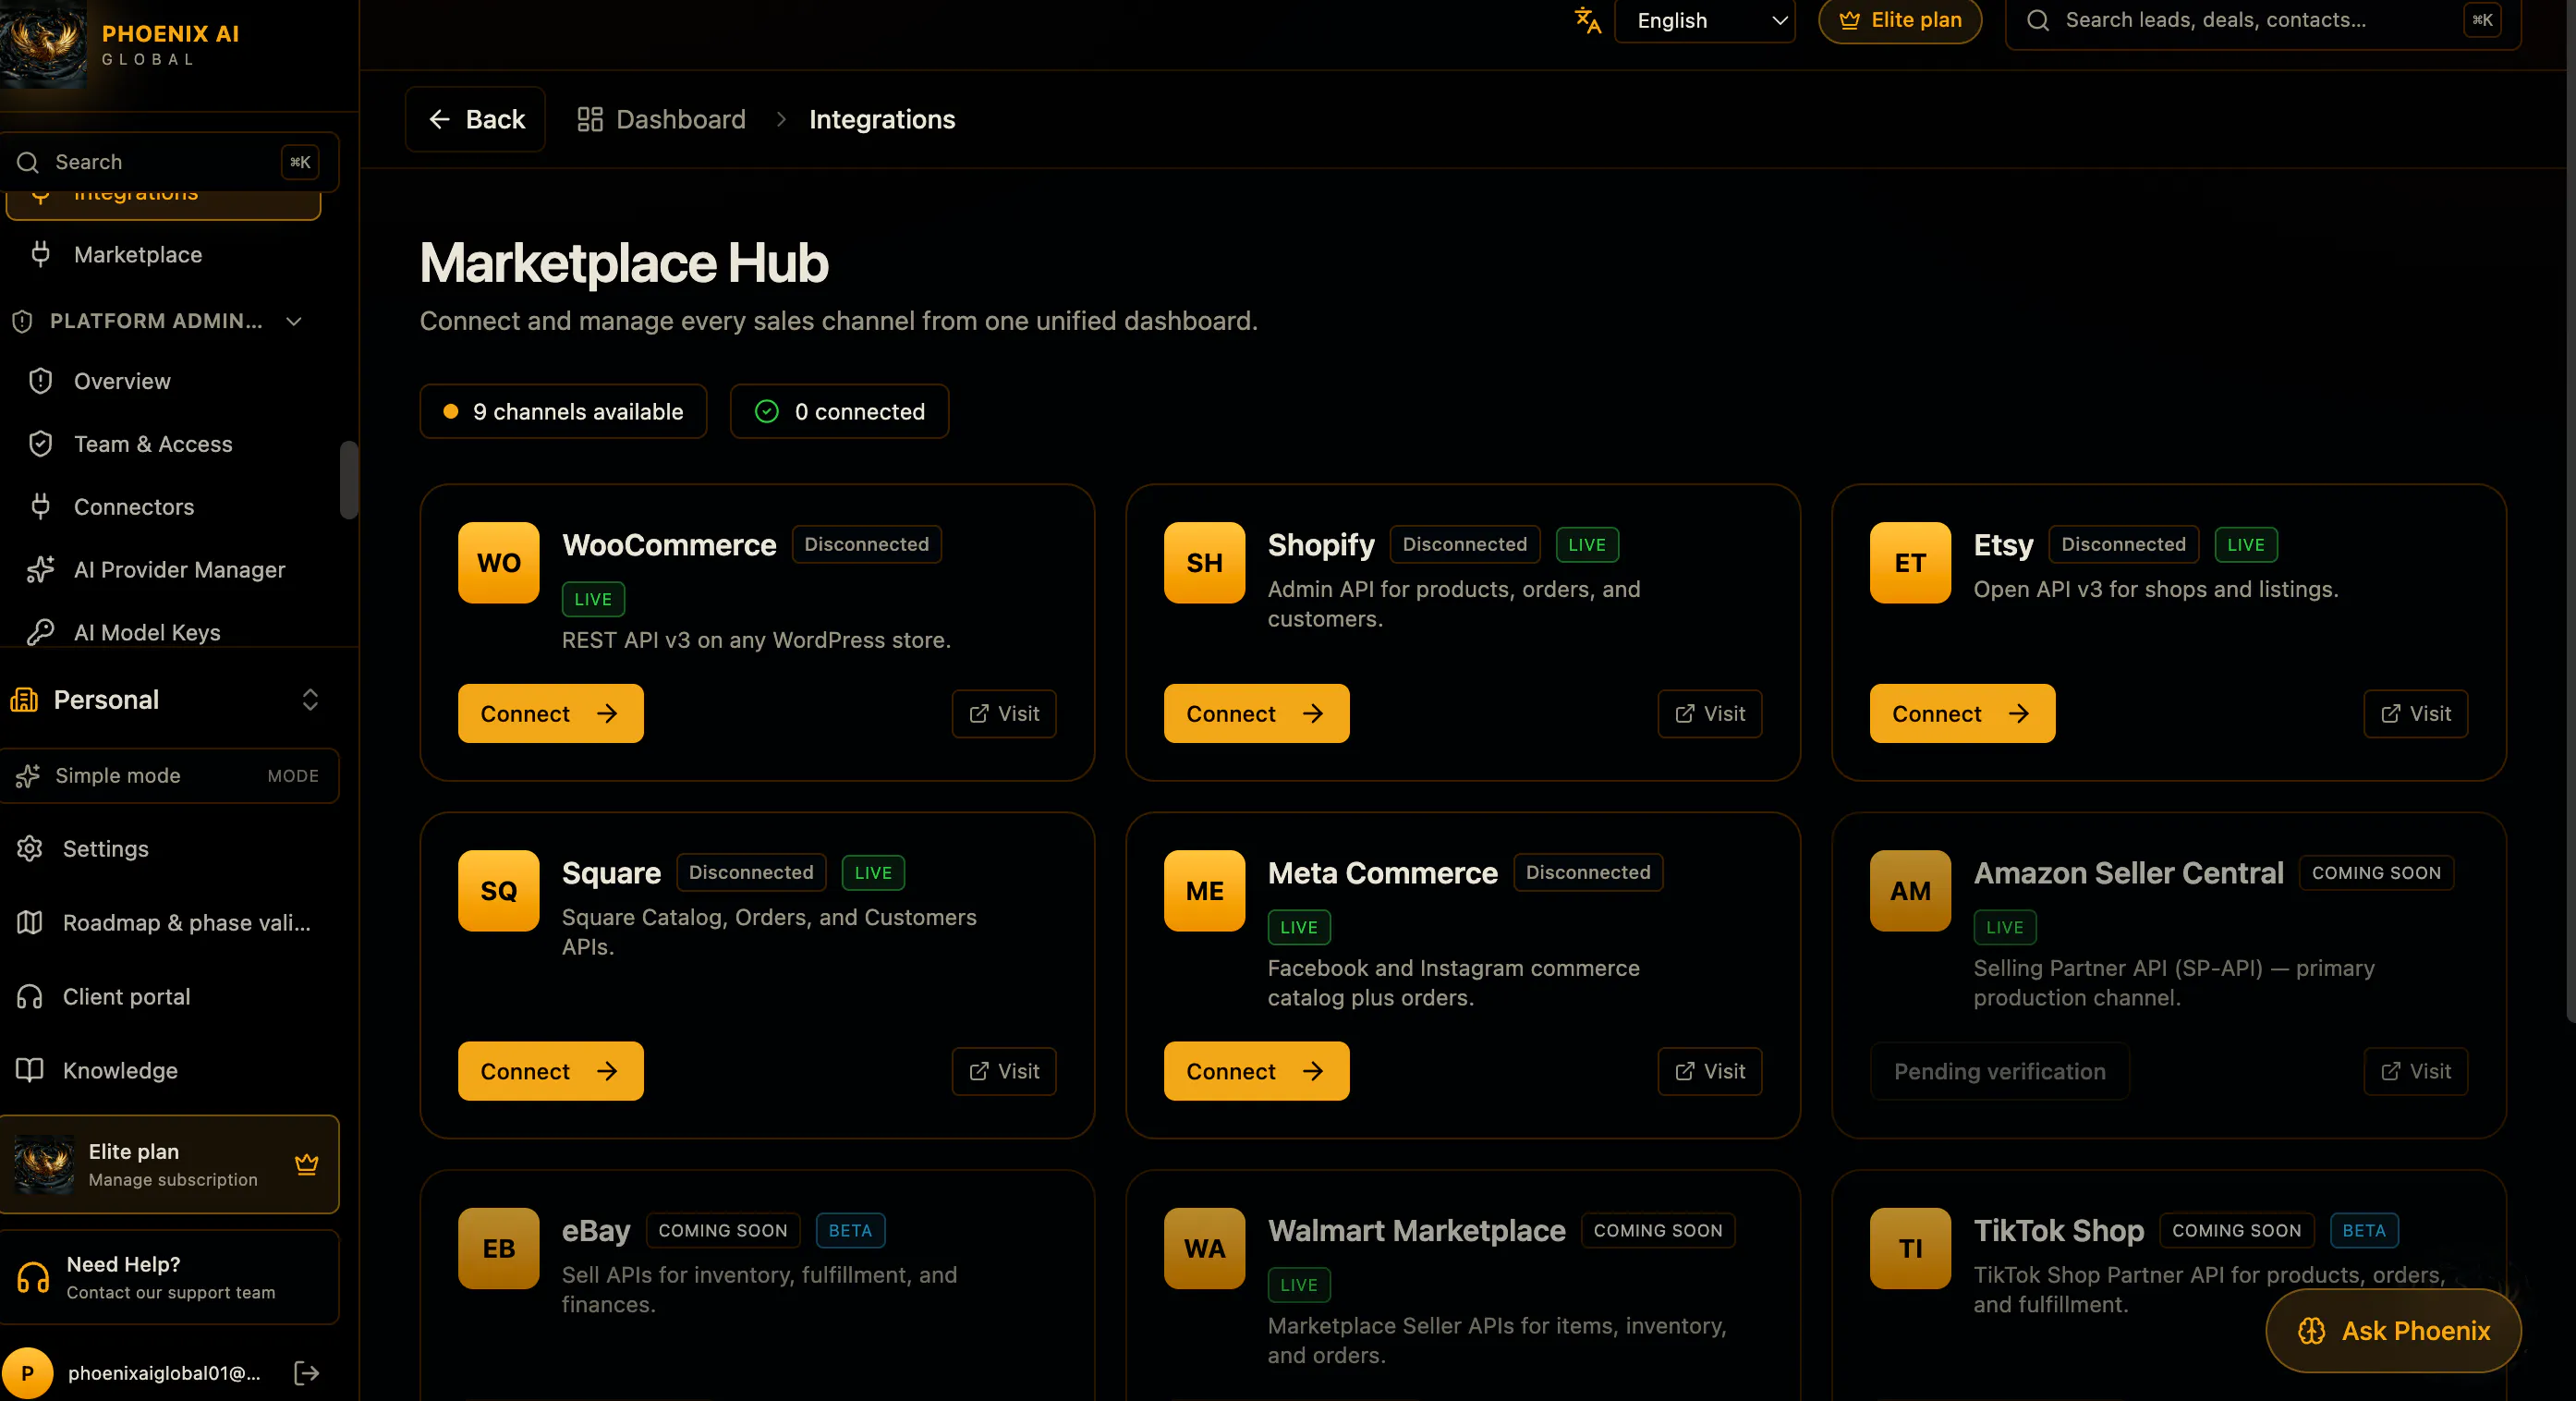Click the search leads, deals, contacts field

pyautogui.click(x=2263, y=20)
